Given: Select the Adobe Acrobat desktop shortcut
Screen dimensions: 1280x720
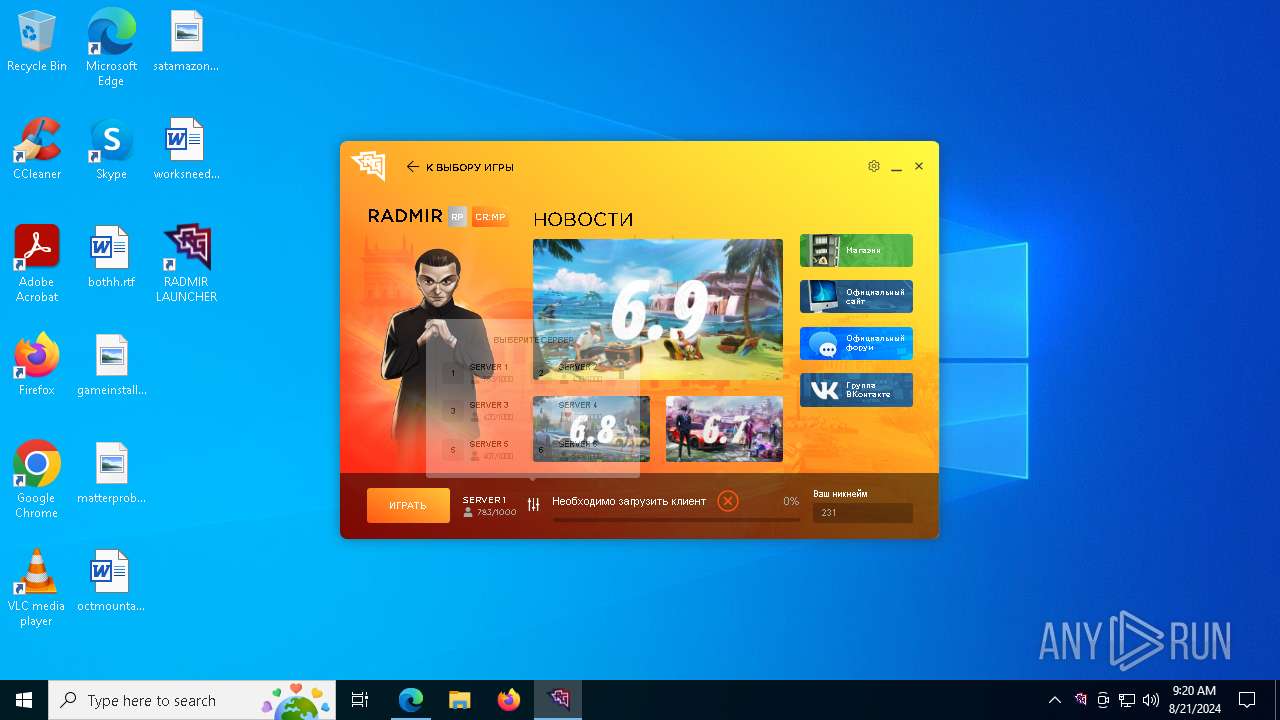Looking at the screenshot, I should 37,264.
